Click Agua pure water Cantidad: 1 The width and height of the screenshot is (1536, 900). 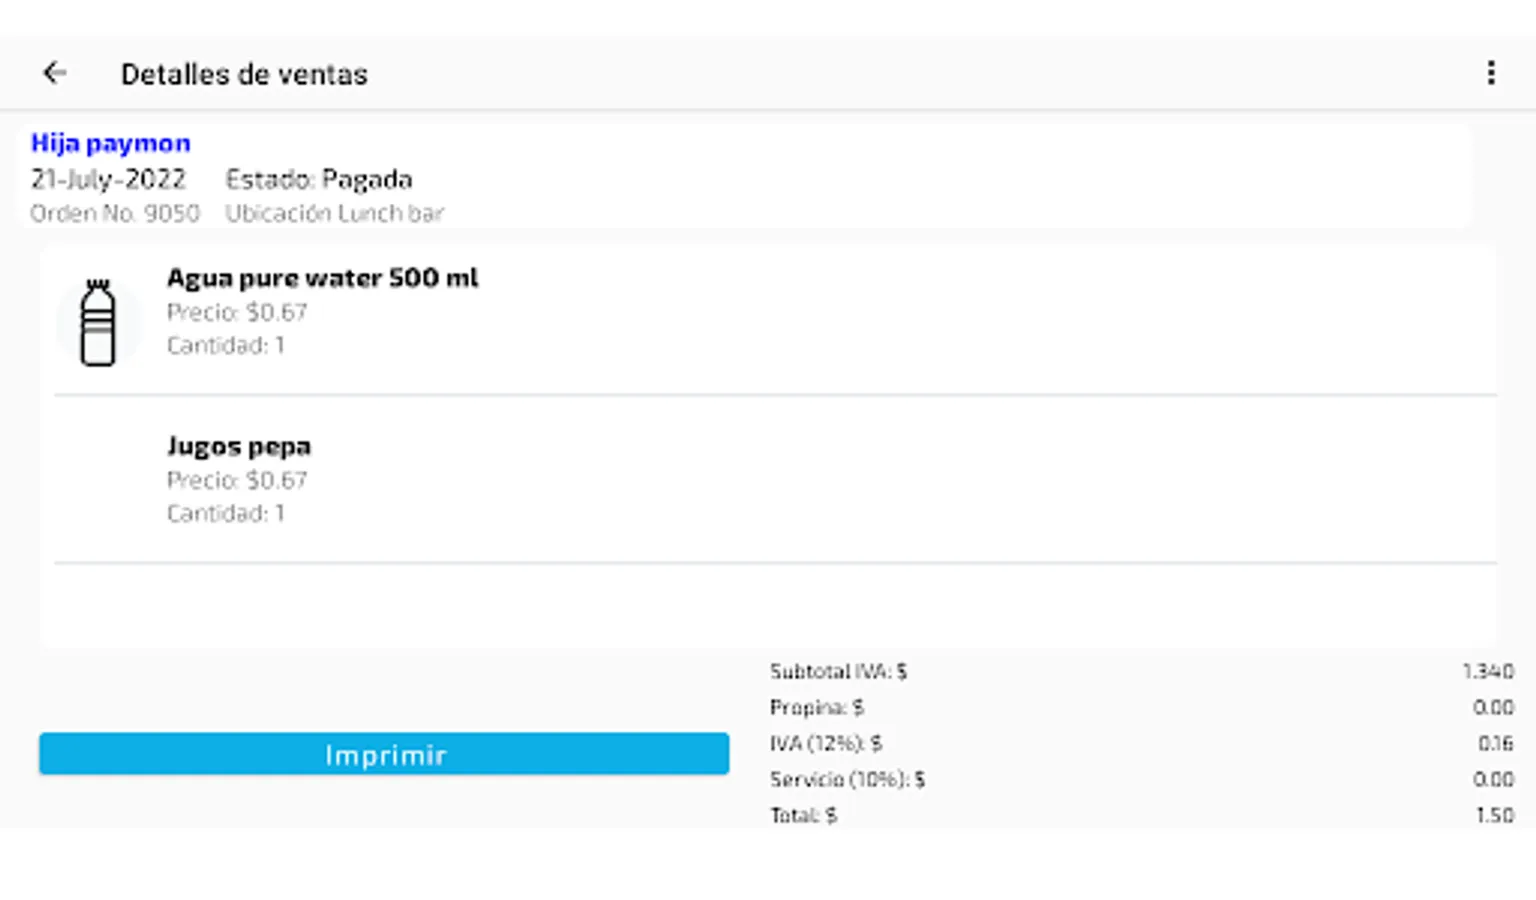[x=225, y=345]
